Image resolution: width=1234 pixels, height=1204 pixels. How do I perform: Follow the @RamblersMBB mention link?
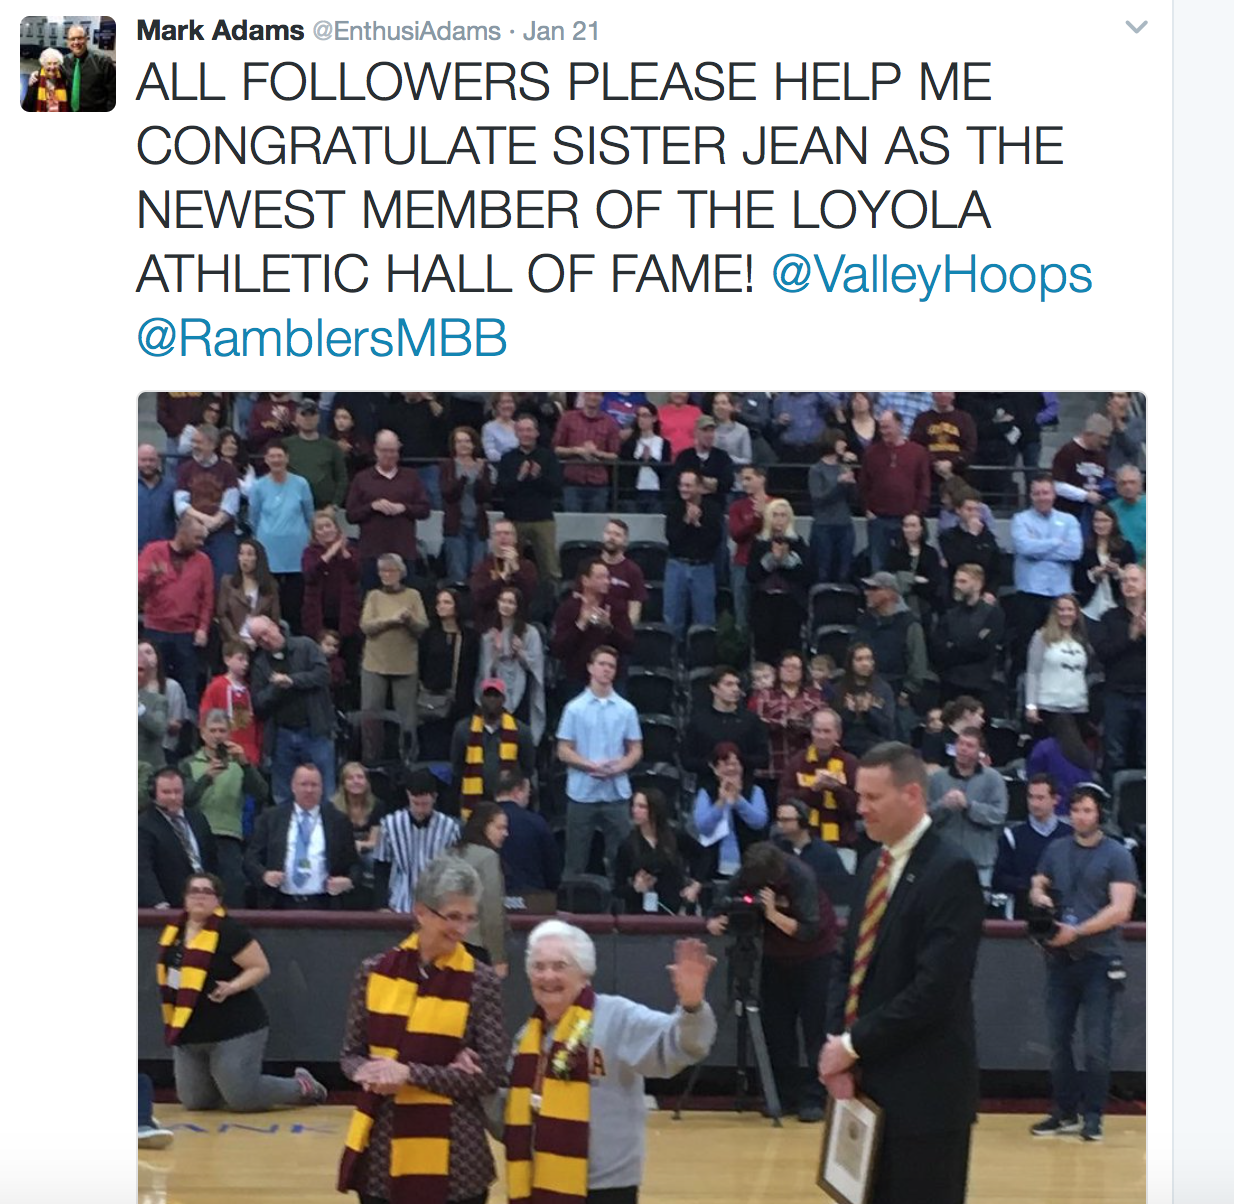coord(322,338)
